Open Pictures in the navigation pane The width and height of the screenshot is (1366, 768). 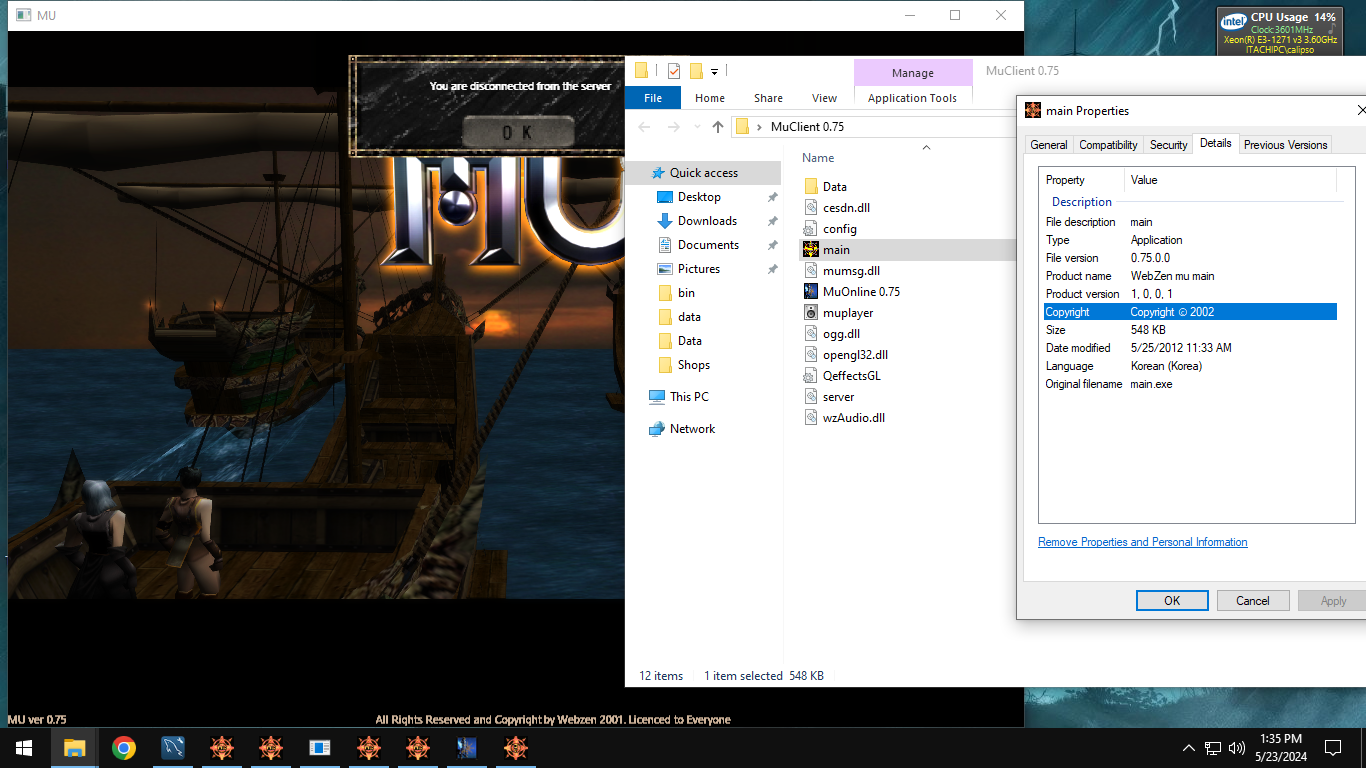[698, 269]
